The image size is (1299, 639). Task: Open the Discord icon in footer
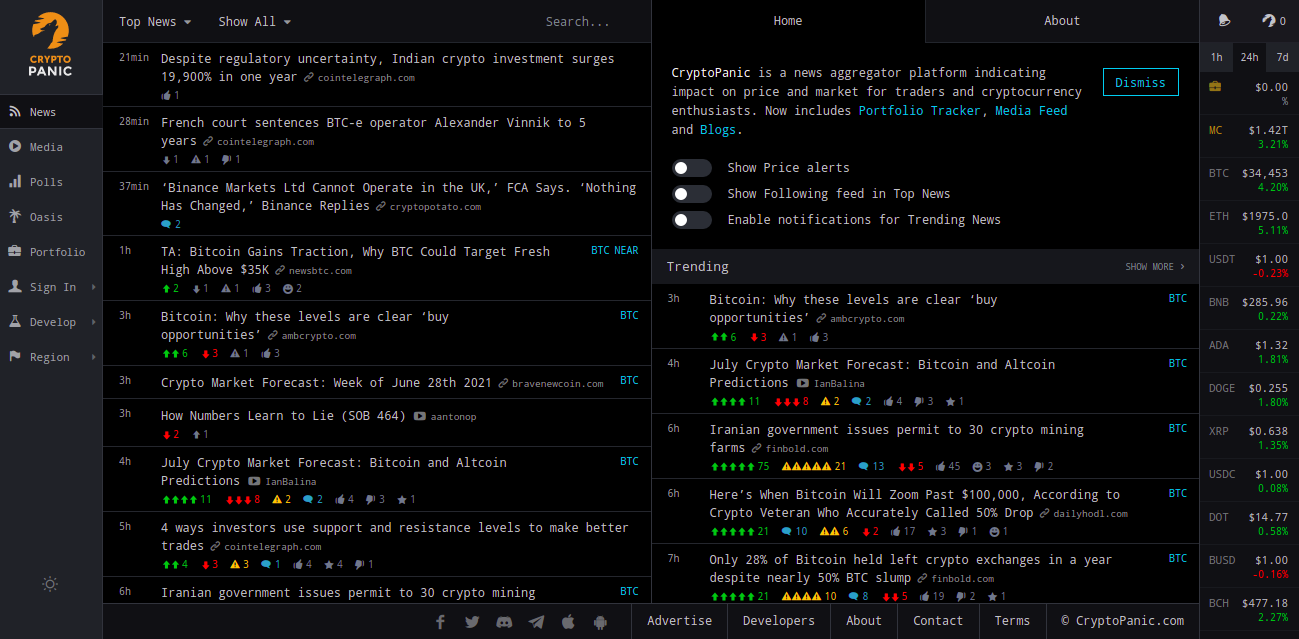[504, 621]
